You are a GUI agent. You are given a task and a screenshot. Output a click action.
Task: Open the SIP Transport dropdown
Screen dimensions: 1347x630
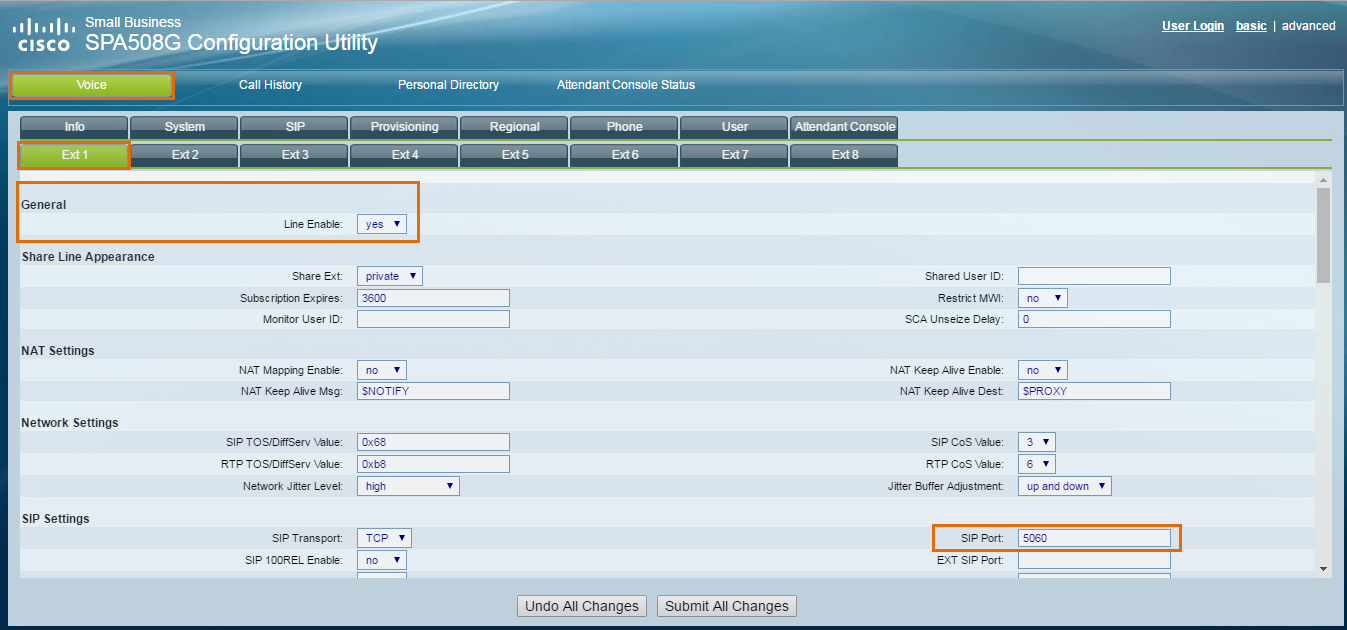(384, 538)
